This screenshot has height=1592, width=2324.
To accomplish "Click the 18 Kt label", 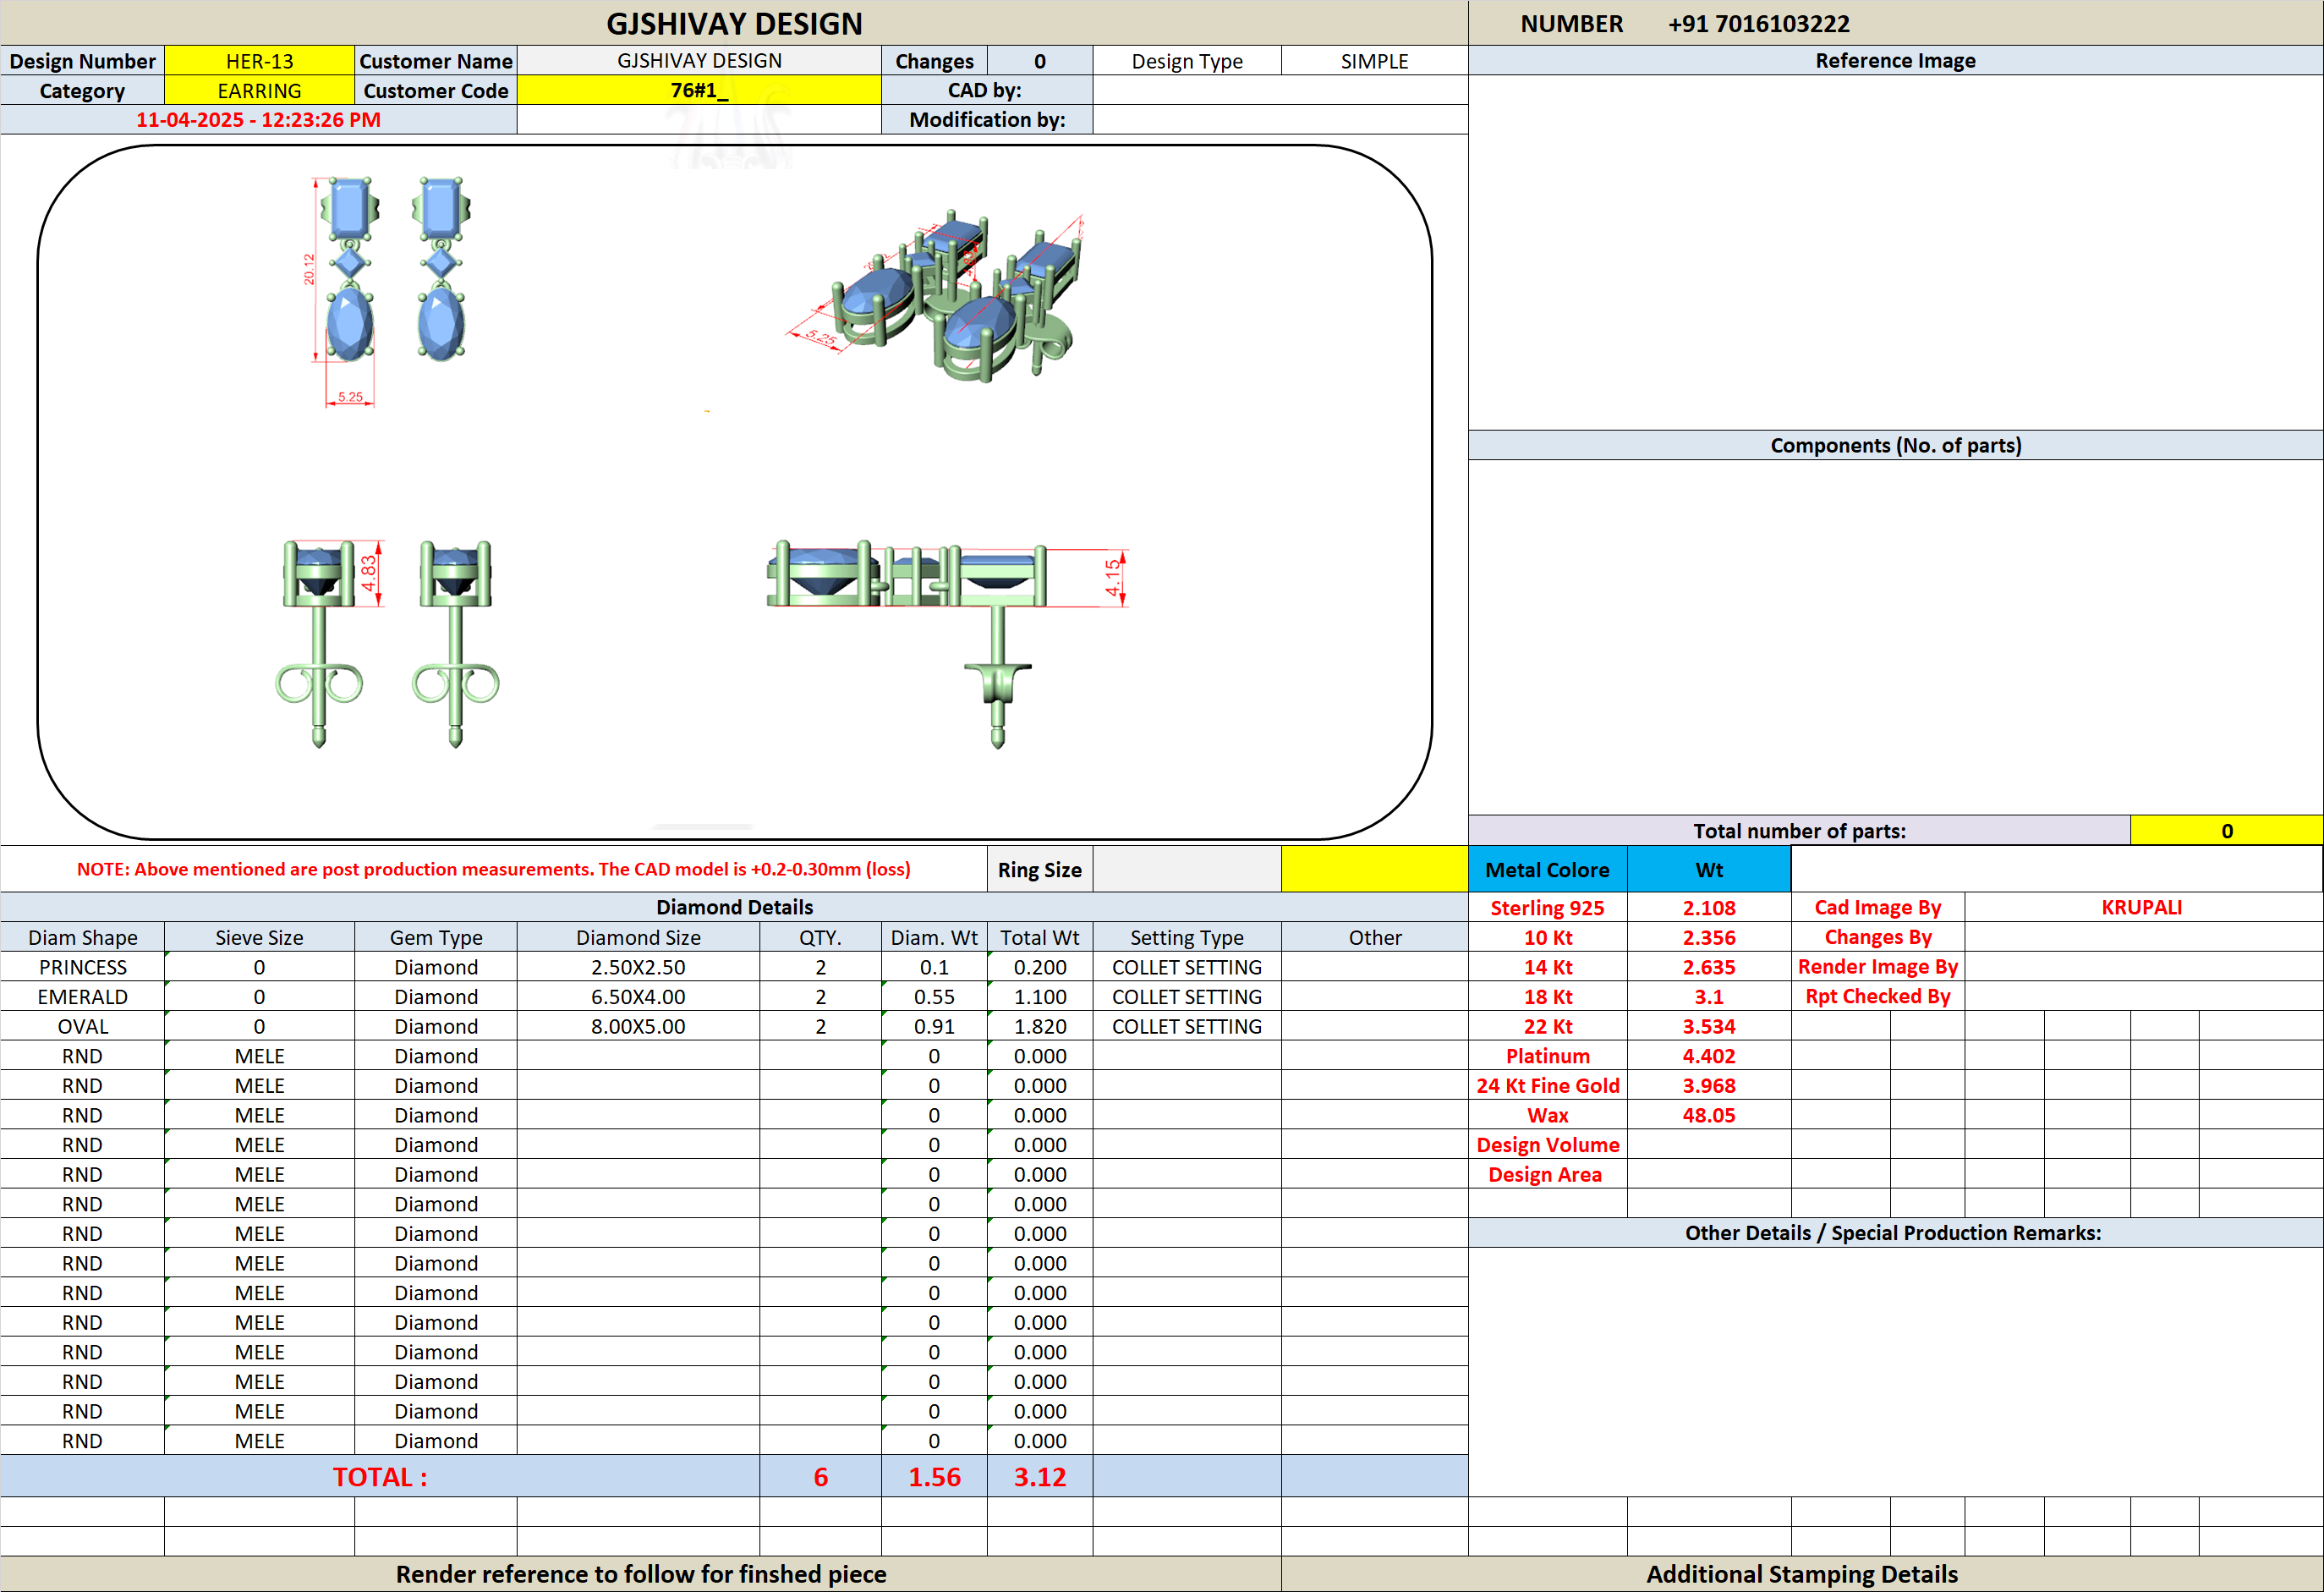I will (1547, 997).
